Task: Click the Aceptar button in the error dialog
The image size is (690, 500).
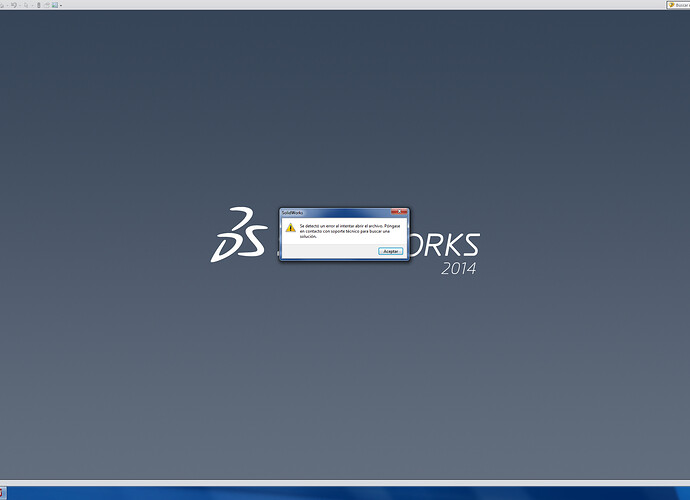Action: (x=390, y=251)
